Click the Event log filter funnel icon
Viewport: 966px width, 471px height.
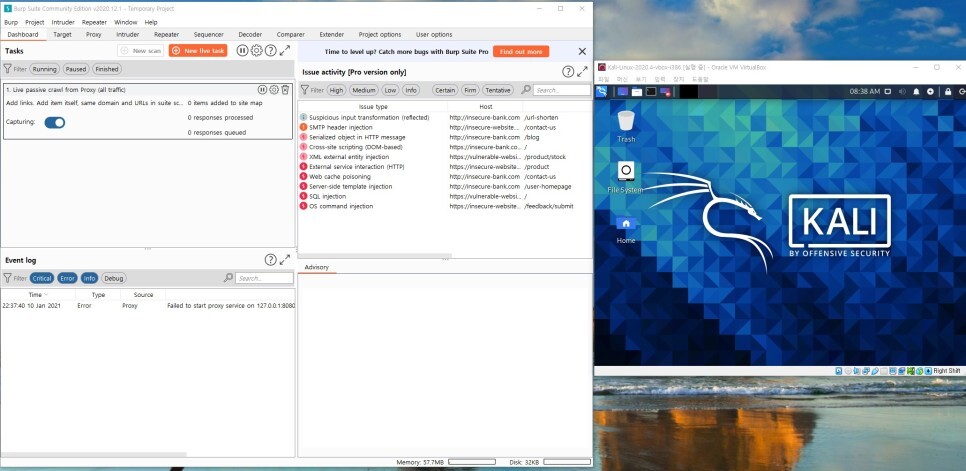coord(7,278)
